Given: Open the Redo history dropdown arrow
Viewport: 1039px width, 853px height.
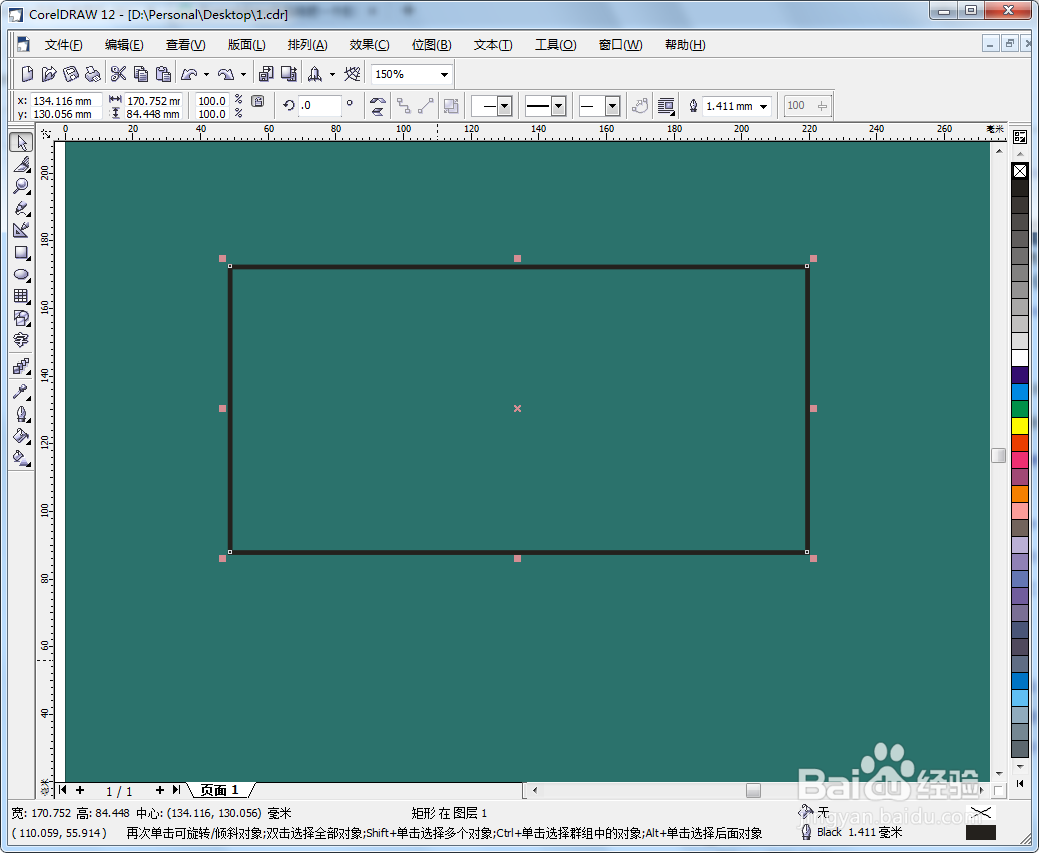Looking at the screenshot, I should point(244,74).
